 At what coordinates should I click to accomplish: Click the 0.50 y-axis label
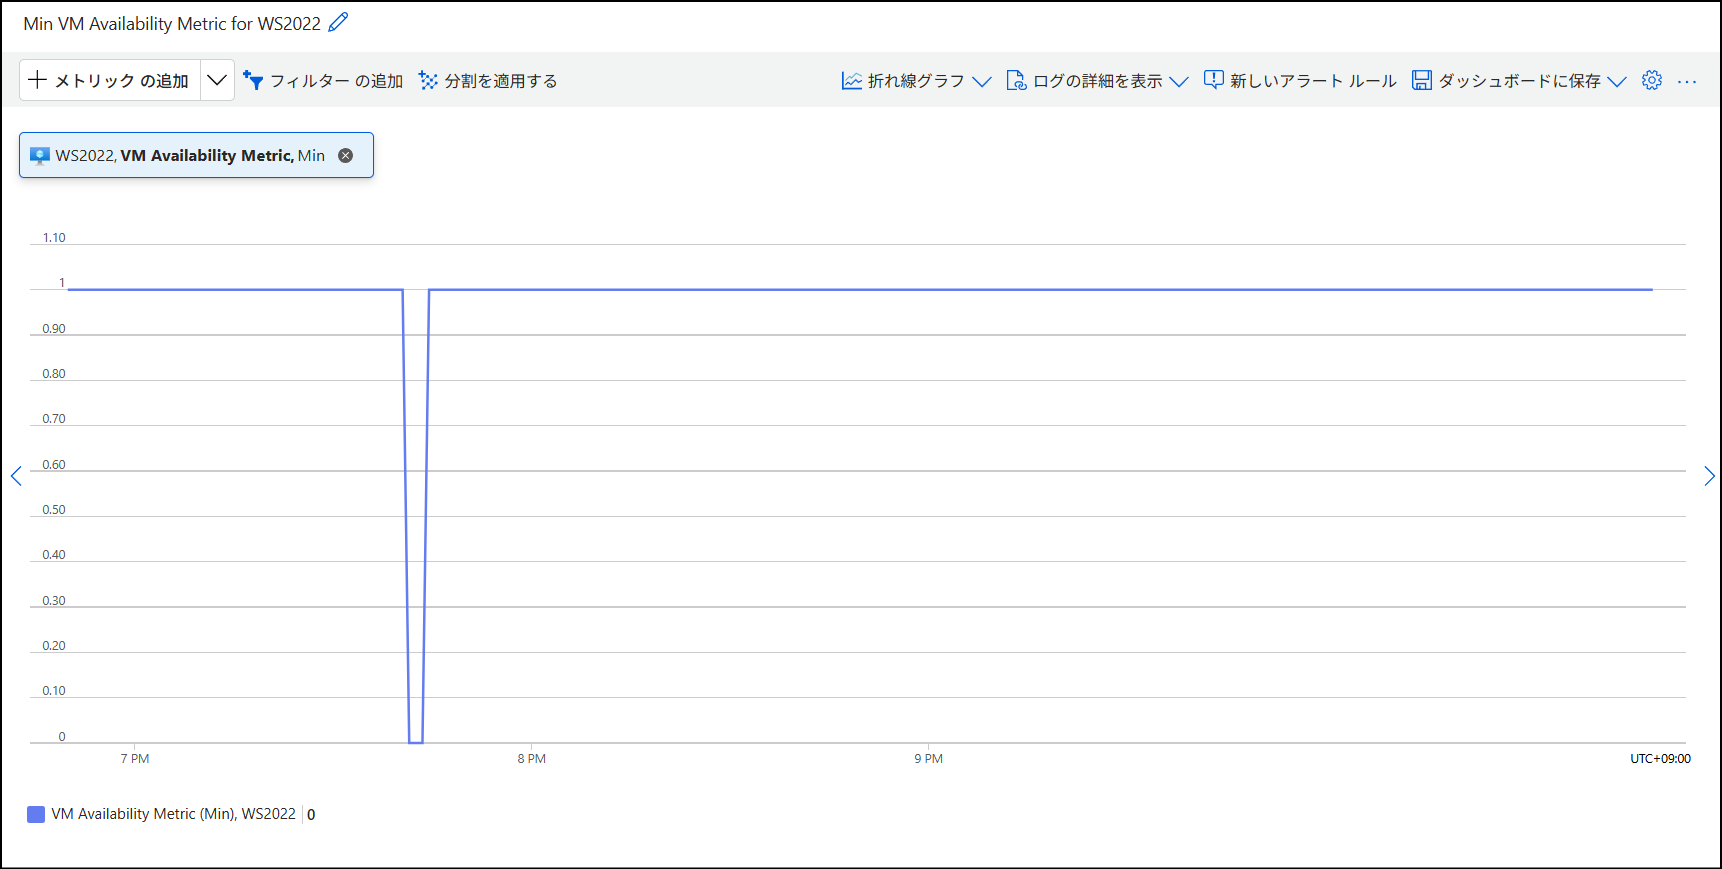[54, 510]
